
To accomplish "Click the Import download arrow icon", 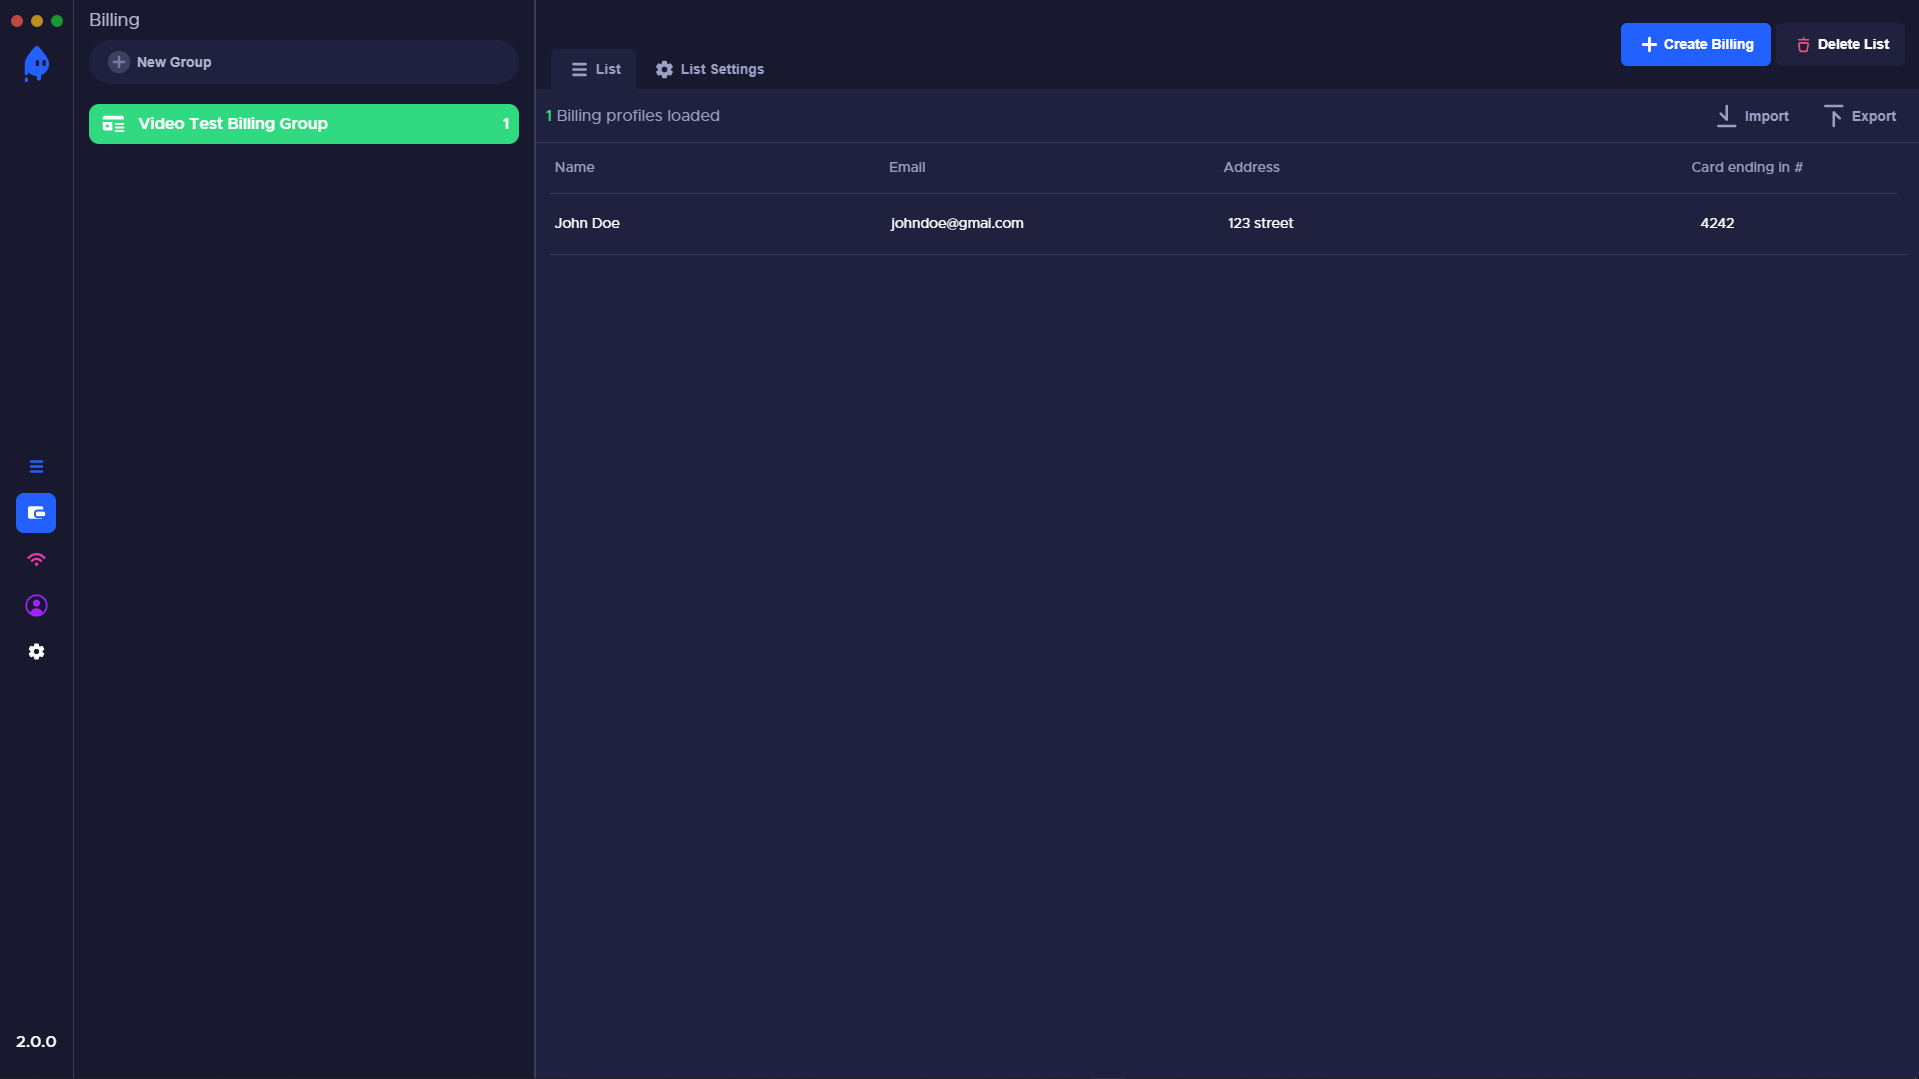I will tap(1725, 116).
